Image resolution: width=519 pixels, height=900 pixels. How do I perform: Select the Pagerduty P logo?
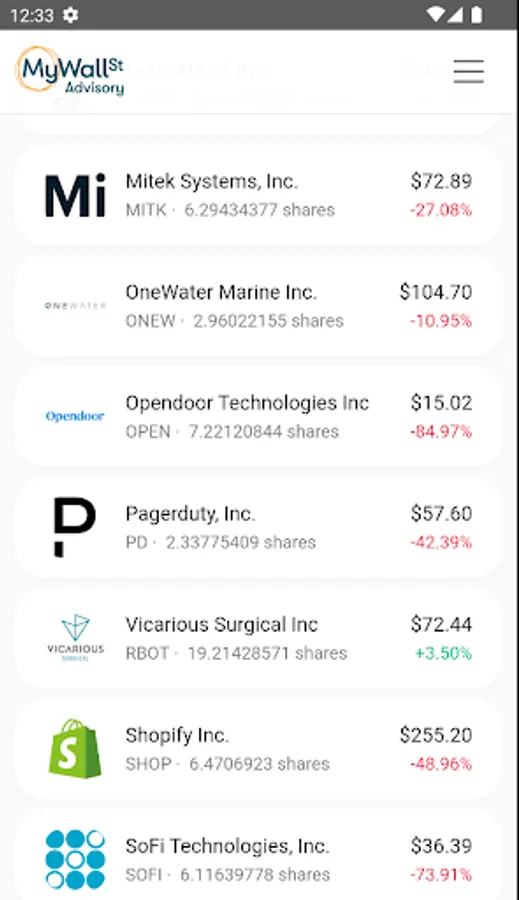click(75, 527)
